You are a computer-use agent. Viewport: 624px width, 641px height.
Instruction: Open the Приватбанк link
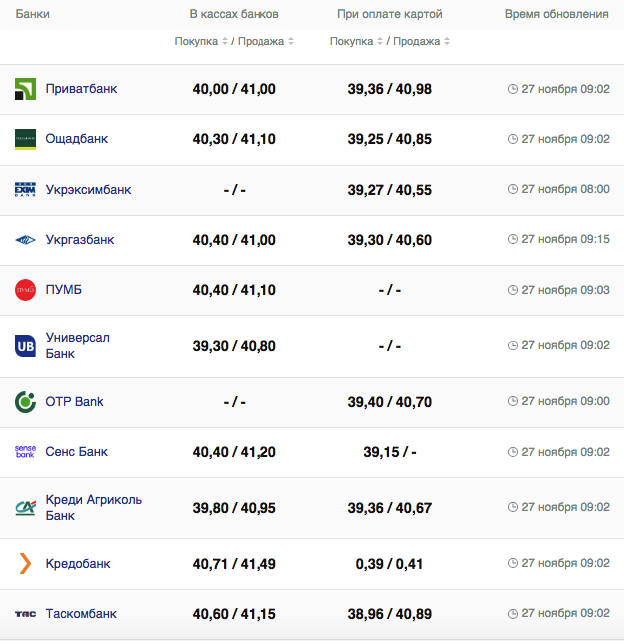pos(81,89)
